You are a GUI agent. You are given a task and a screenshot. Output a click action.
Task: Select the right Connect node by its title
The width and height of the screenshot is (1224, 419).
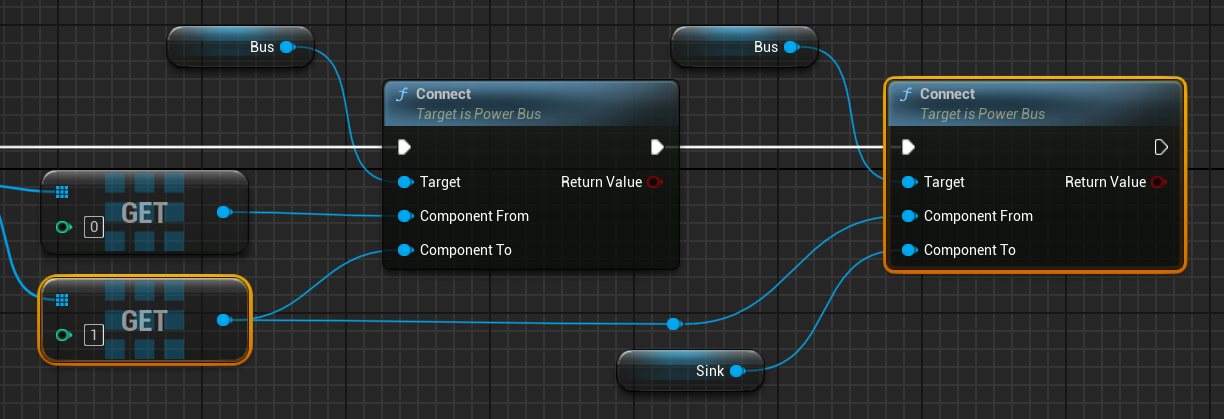click(x=947, y=94)
